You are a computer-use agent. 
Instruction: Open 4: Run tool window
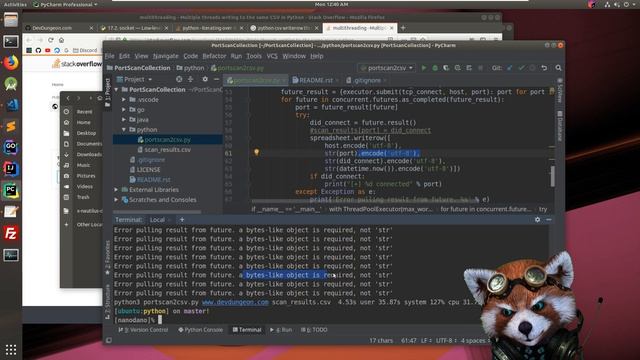click(281, 330)
